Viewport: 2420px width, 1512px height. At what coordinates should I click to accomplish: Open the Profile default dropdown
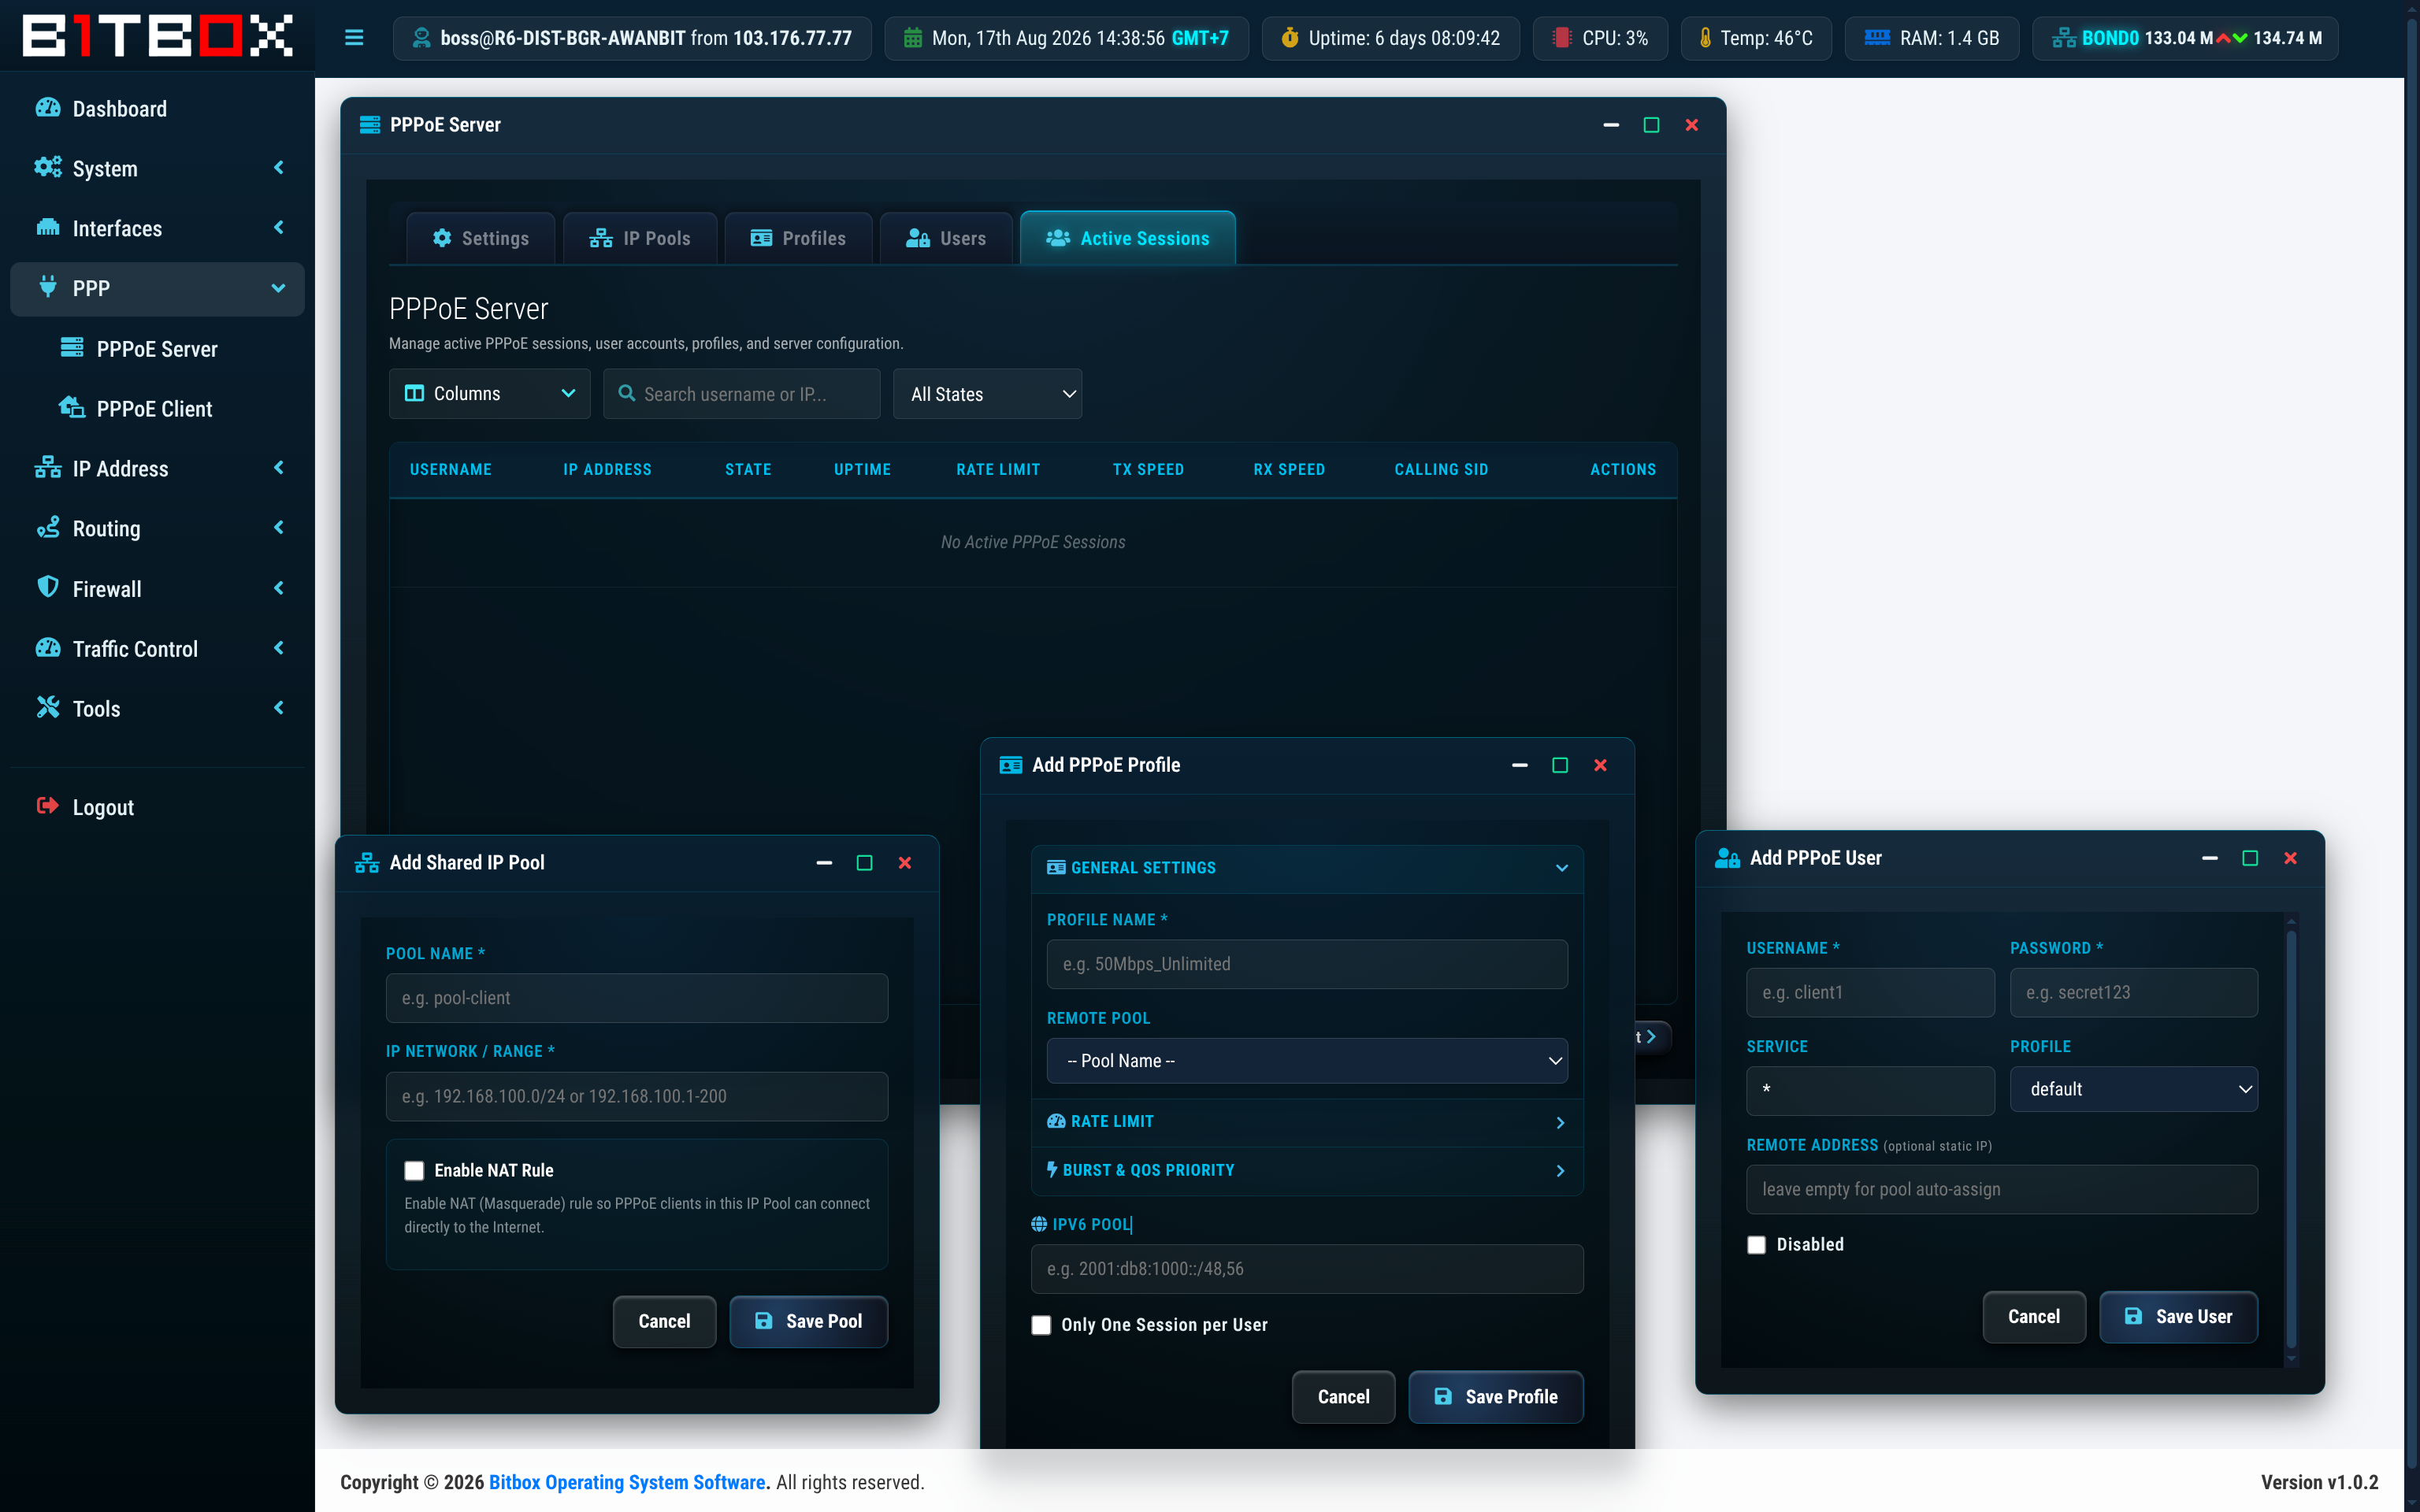coord(2134,1089)
